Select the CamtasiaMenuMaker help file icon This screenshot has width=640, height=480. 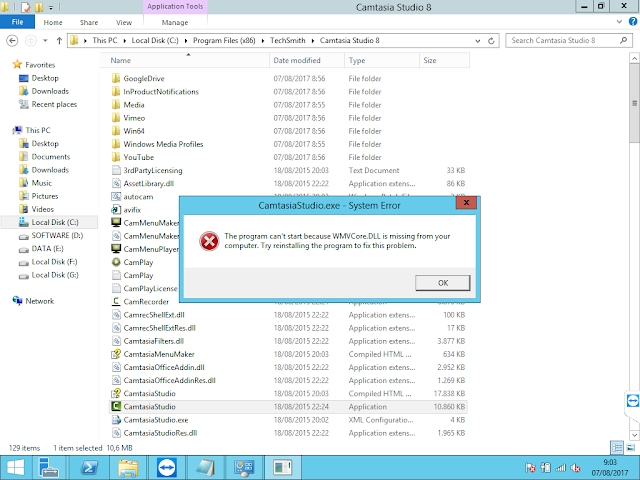pyautogui.click(x=116, y=354)
